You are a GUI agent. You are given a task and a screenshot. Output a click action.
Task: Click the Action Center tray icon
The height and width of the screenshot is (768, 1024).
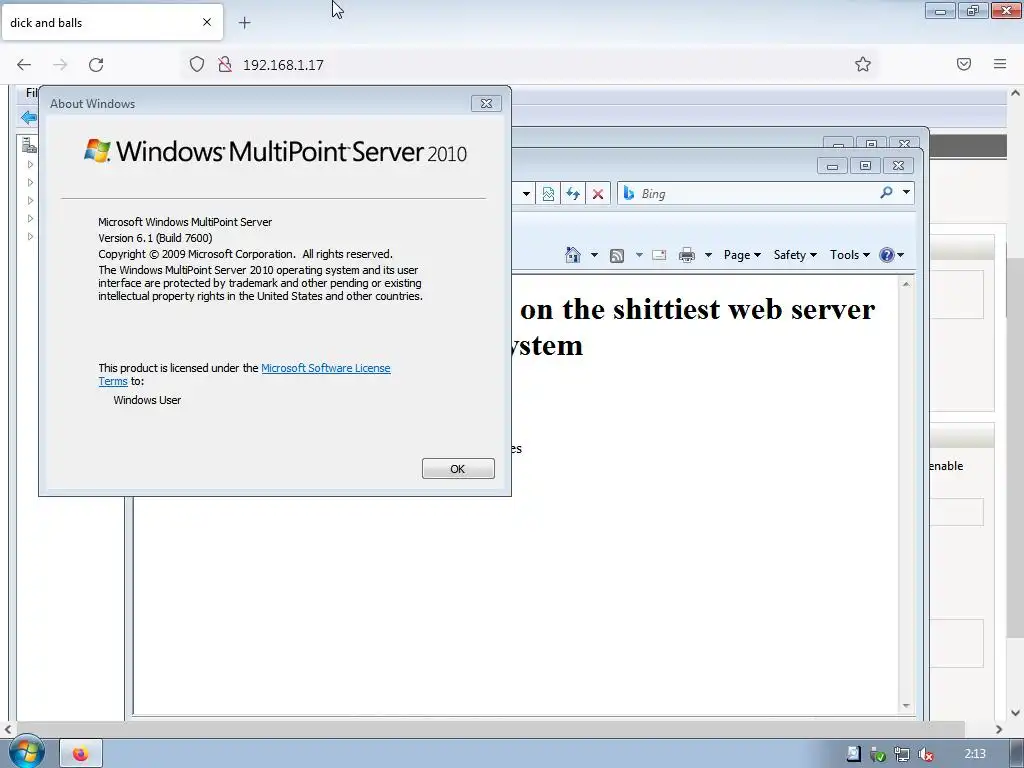click(853, 754)
